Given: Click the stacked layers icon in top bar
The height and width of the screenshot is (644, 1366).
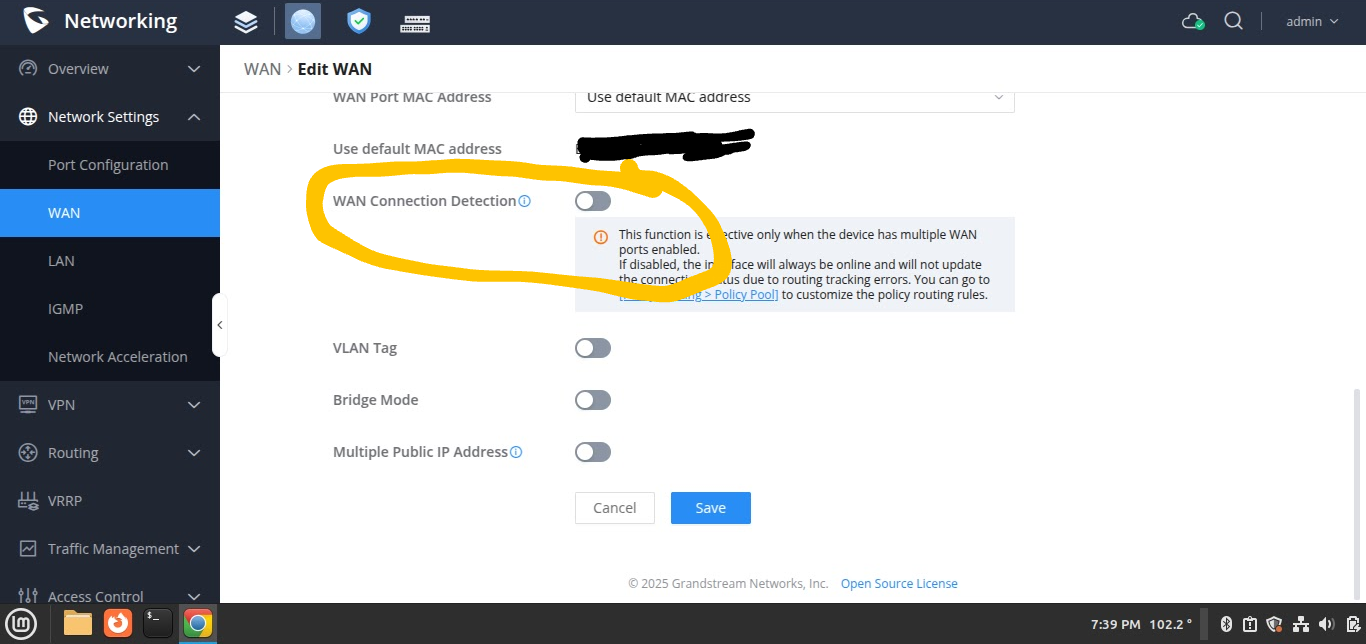Looking at the screenshot, I should pos(246,22).
